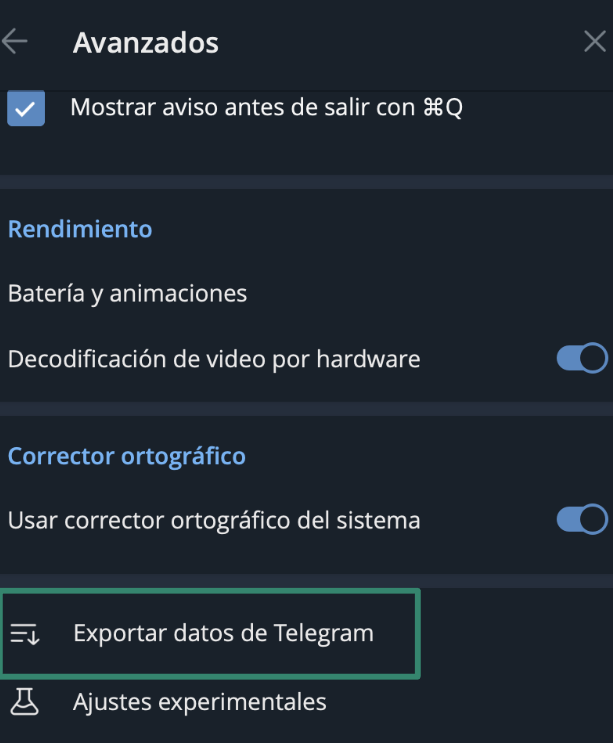Uncheck the Mostrar aviso antes de salir checkbox
The width and height of the screenshot is (613, 743).
26,108
